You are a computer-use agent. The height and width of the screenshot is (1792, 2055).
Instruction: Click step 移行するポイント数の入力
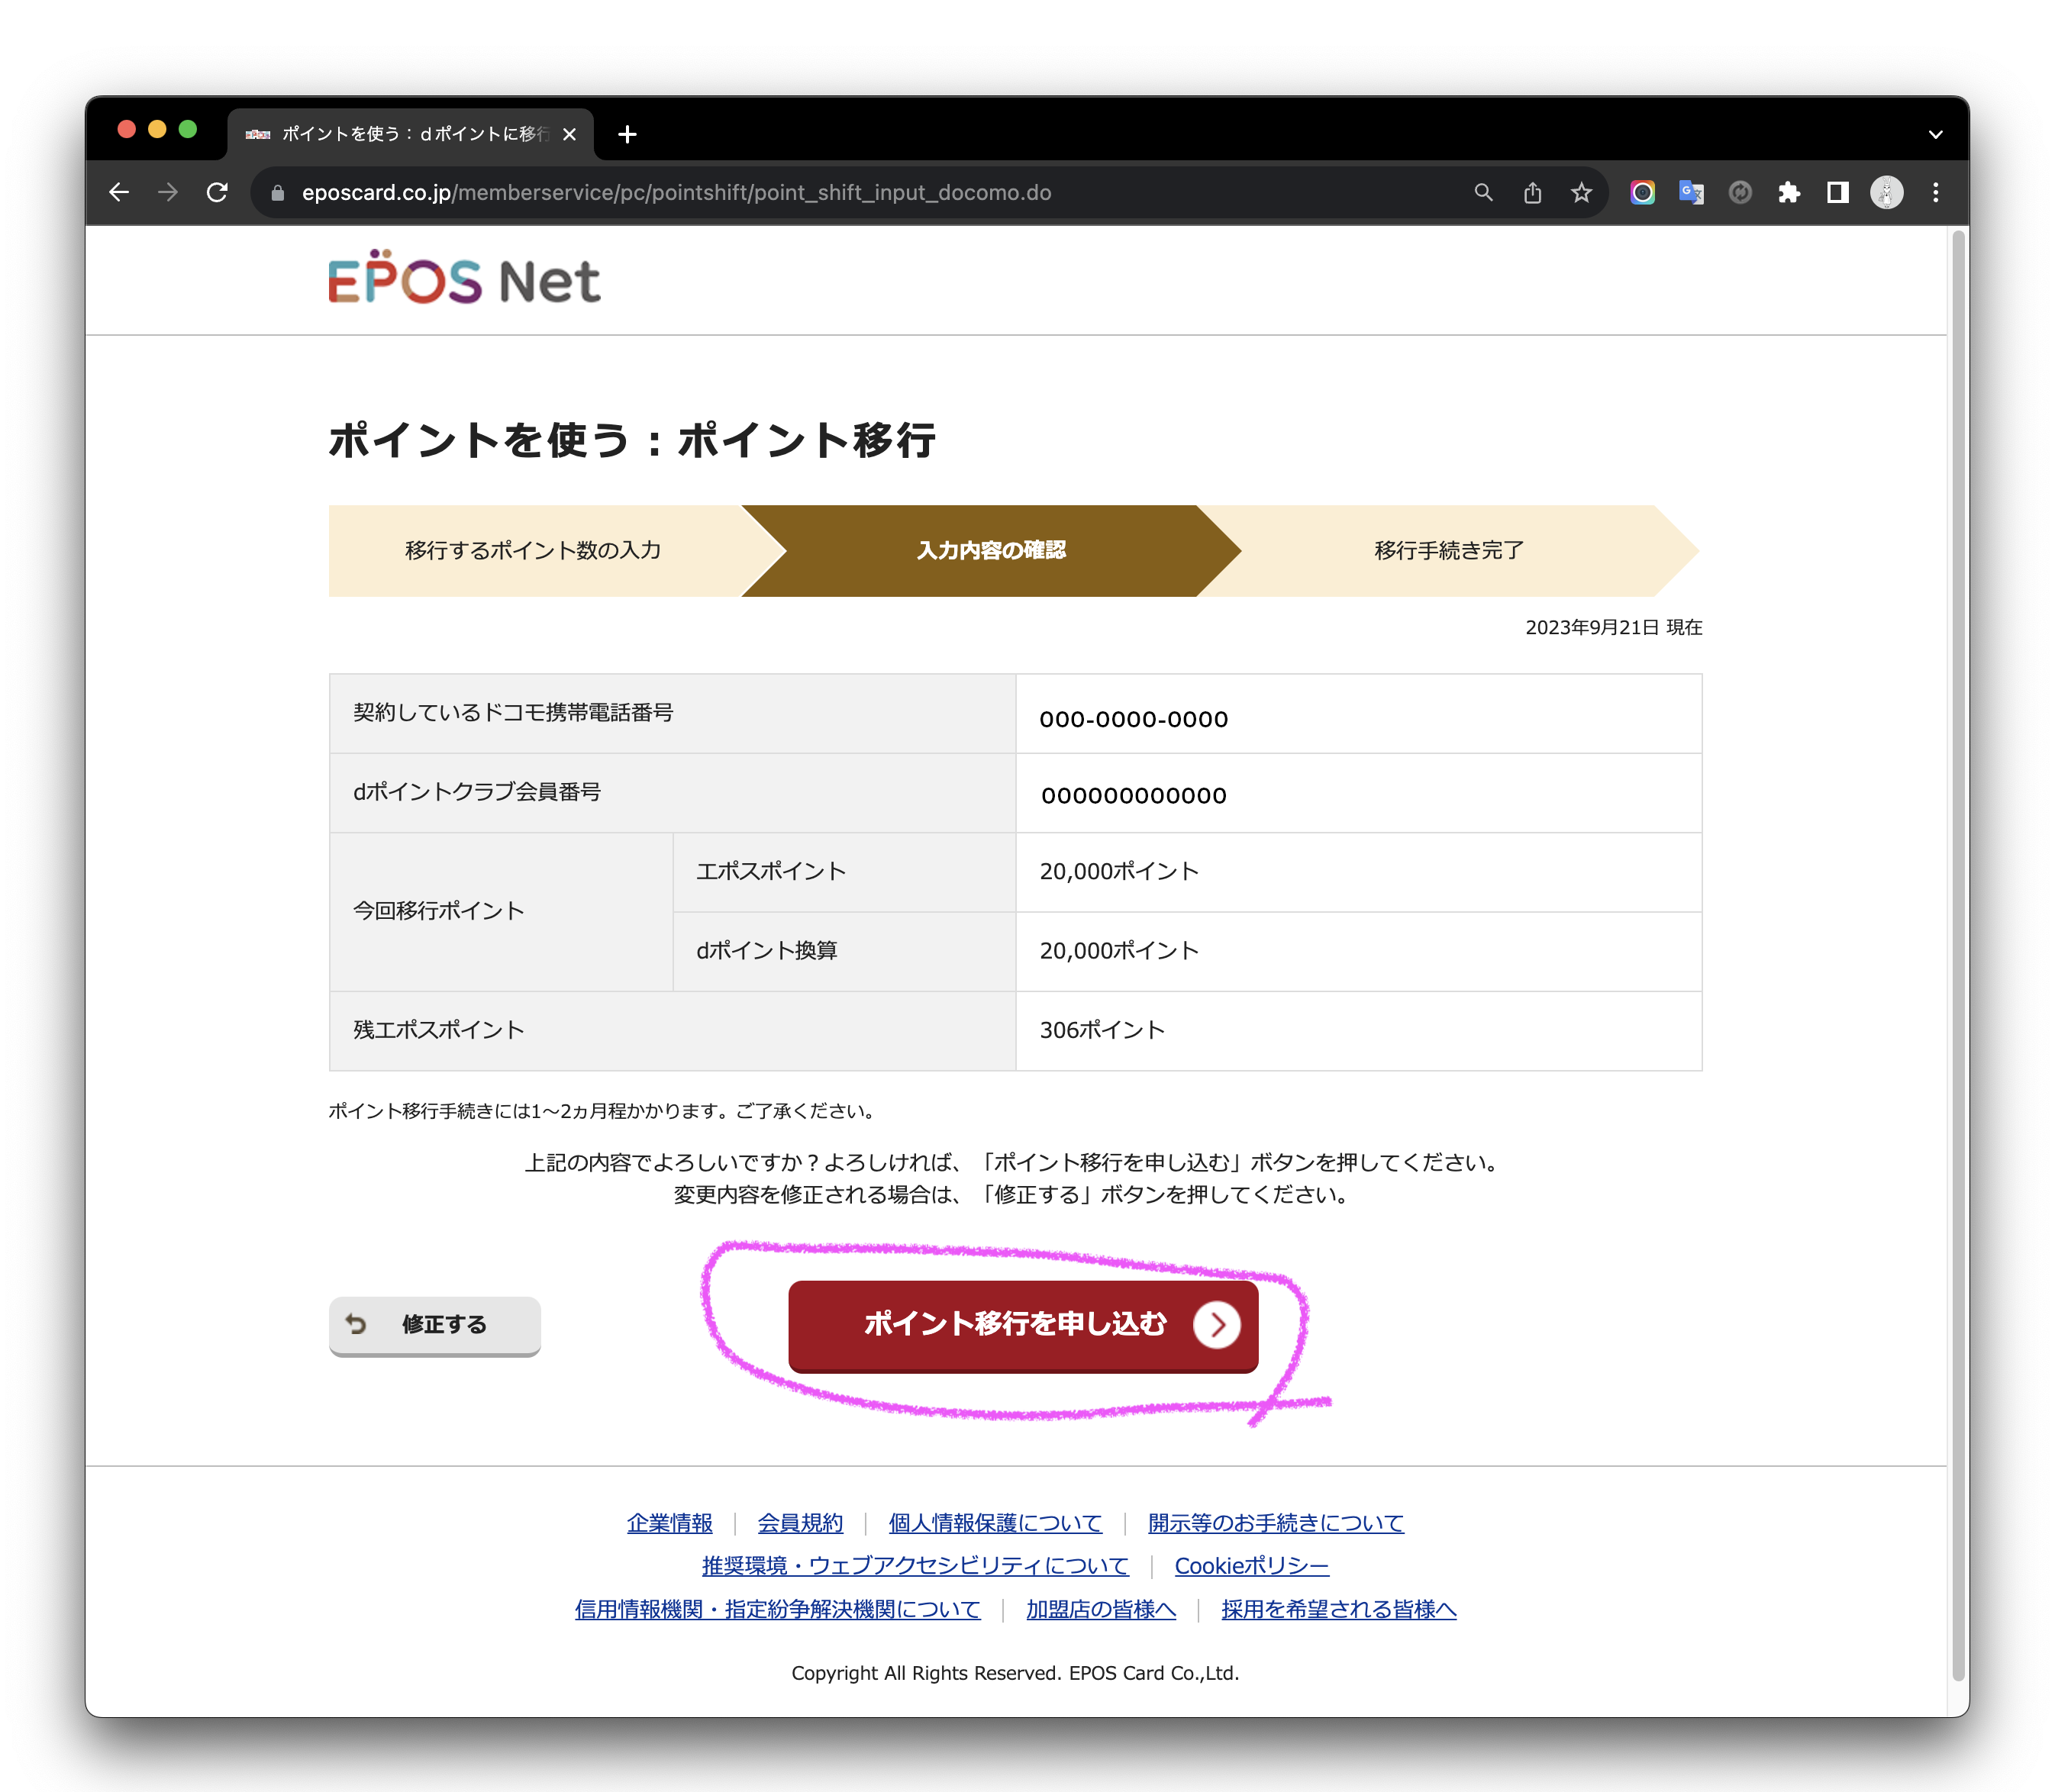[533, 550]
